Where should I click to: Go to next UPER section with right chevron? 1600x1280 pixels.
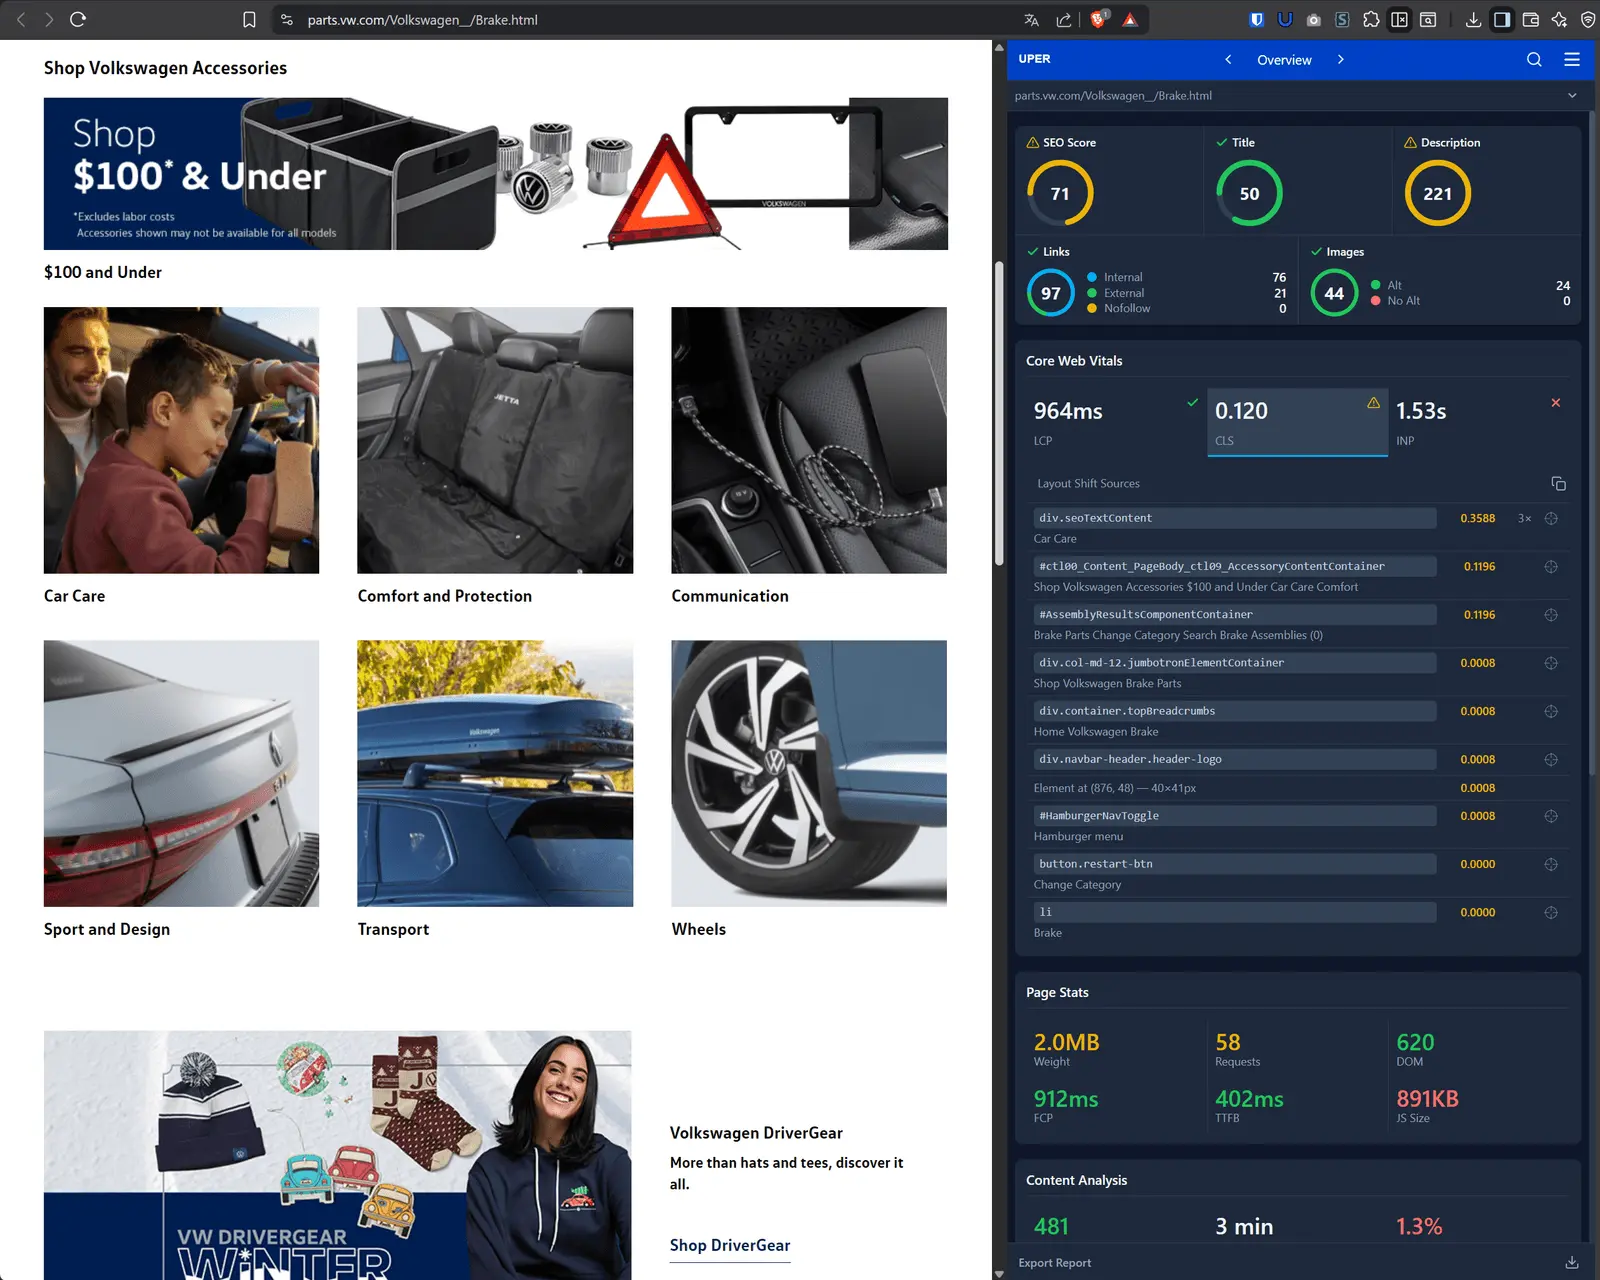pos(1340,59)
